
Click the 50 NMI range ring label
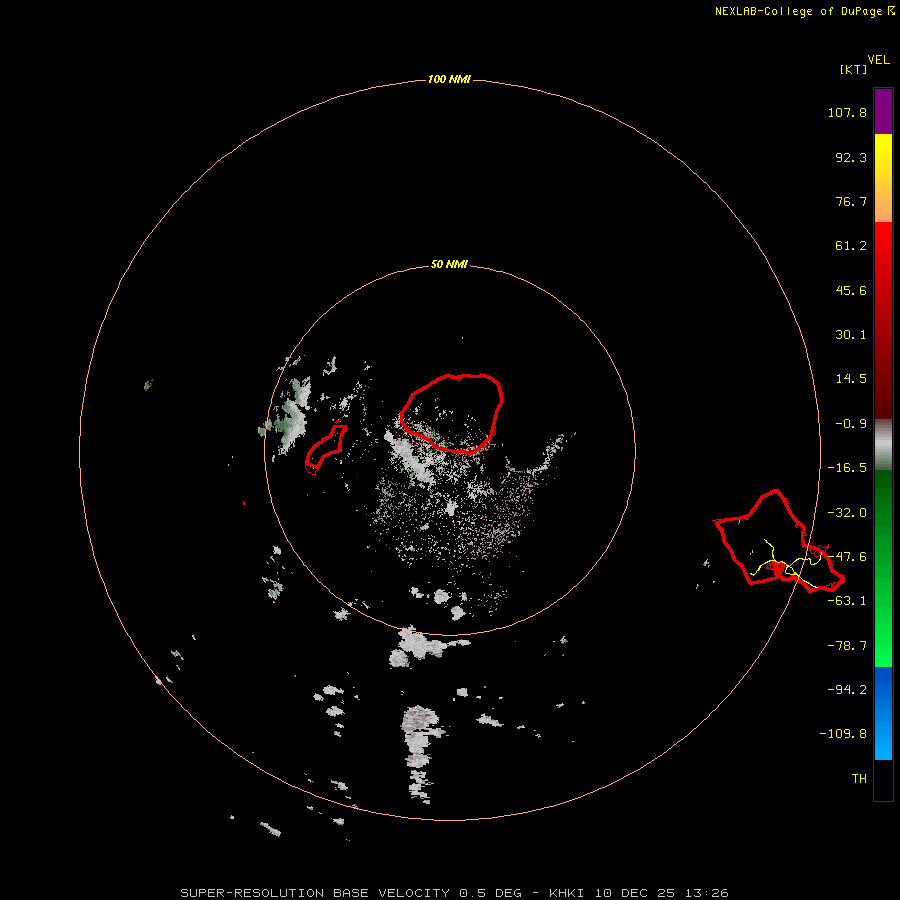(x=449, y=265)
